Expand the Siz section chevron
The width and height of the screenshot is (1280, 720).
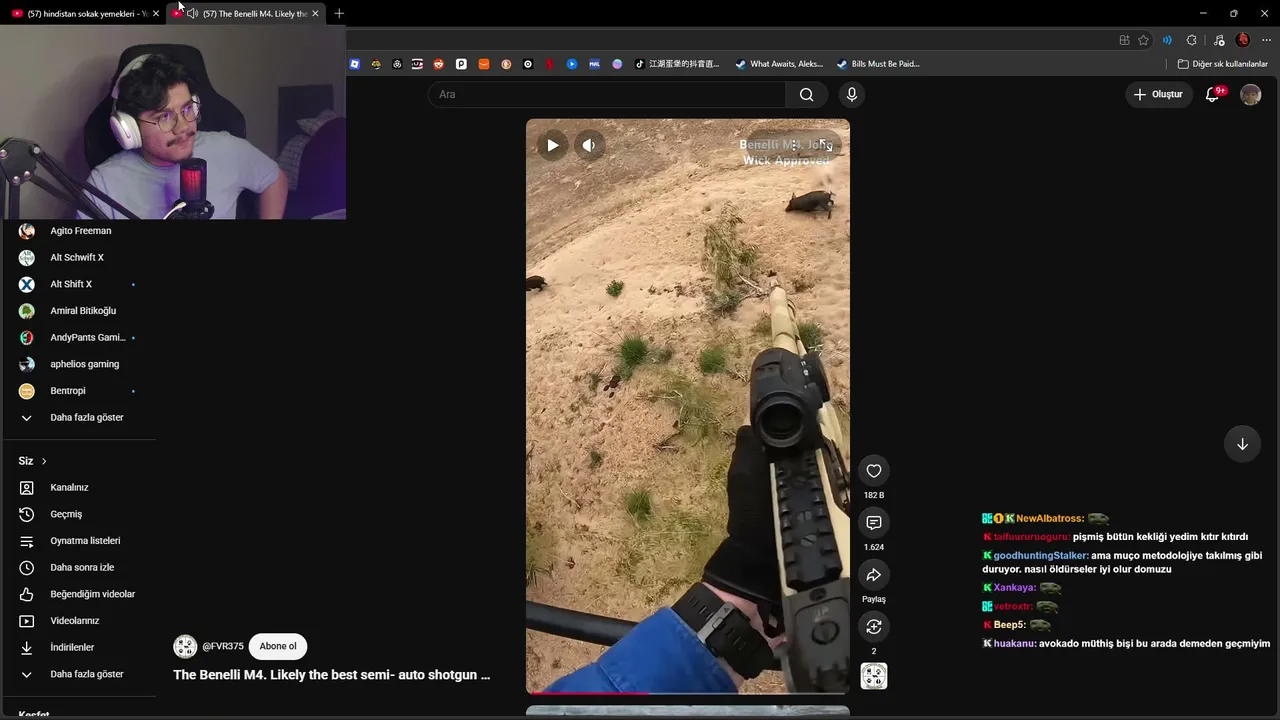(x=44, y=461)
